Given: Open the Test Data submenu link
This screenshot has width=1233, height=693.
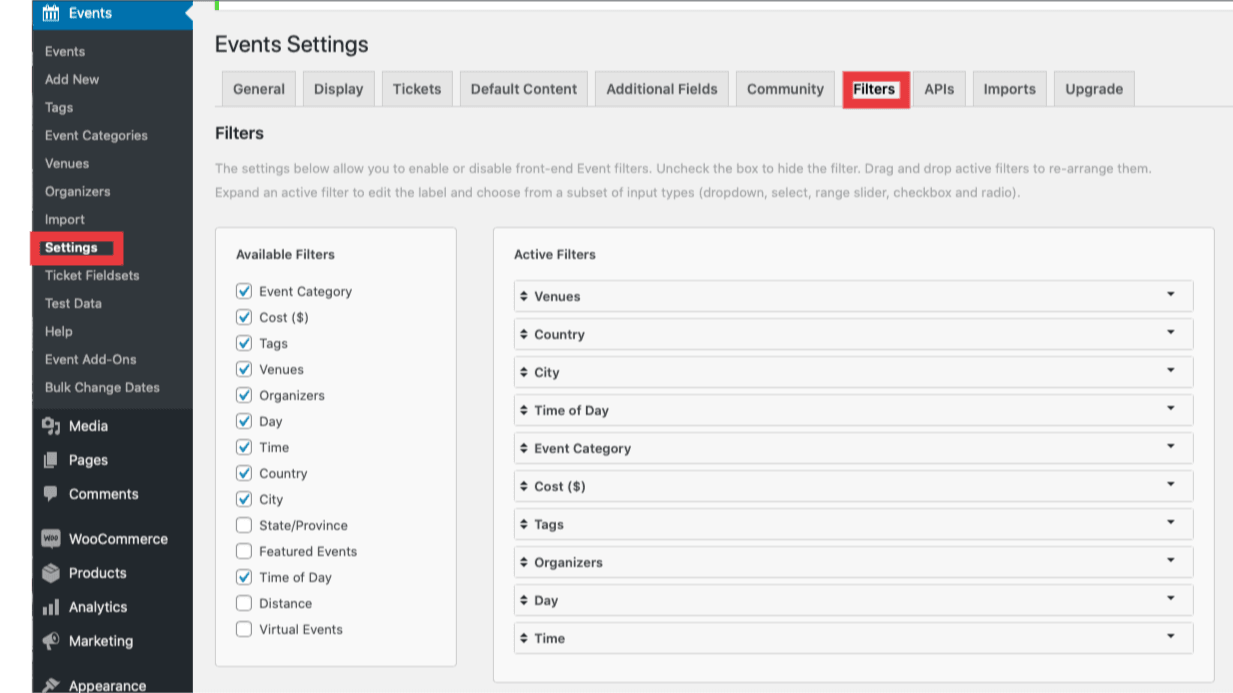Looking at the screenshot, I should click(x=73, y=303).
